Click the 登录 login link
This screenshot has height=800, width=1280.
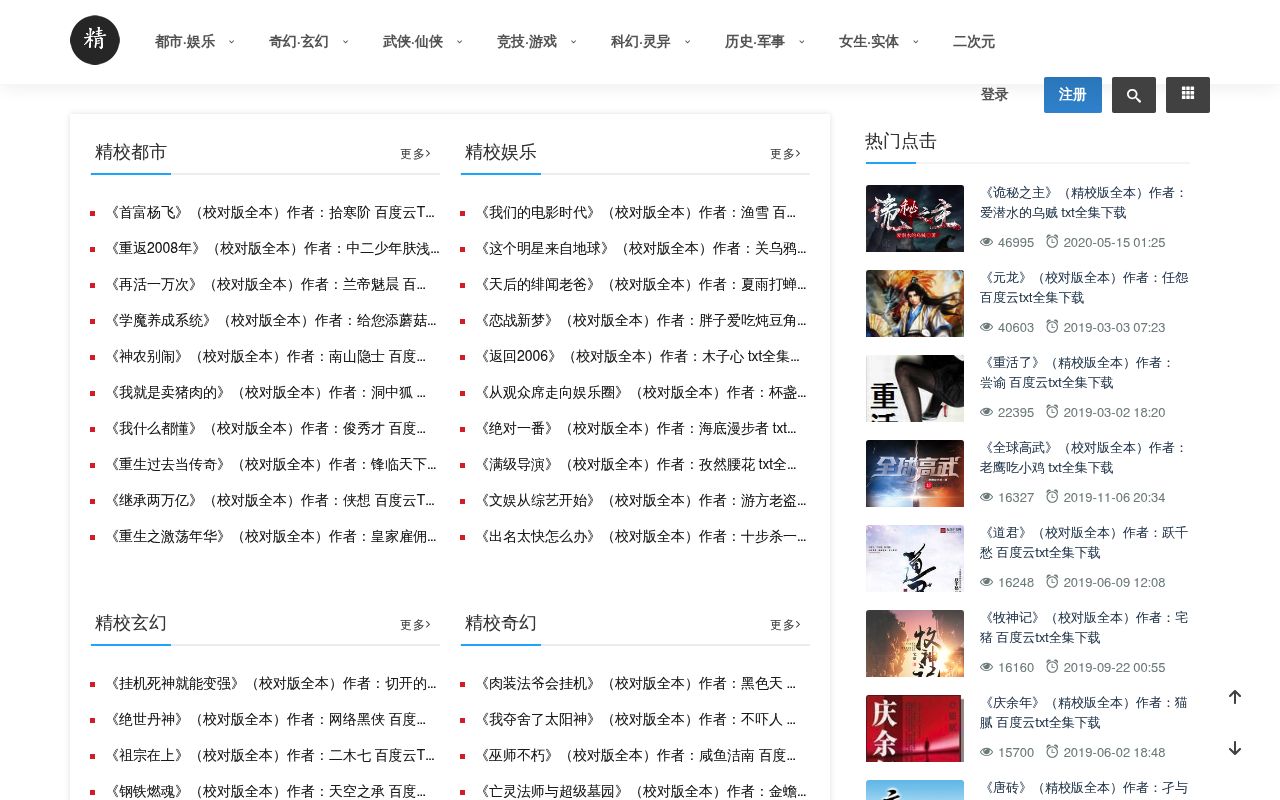point(994,95)
